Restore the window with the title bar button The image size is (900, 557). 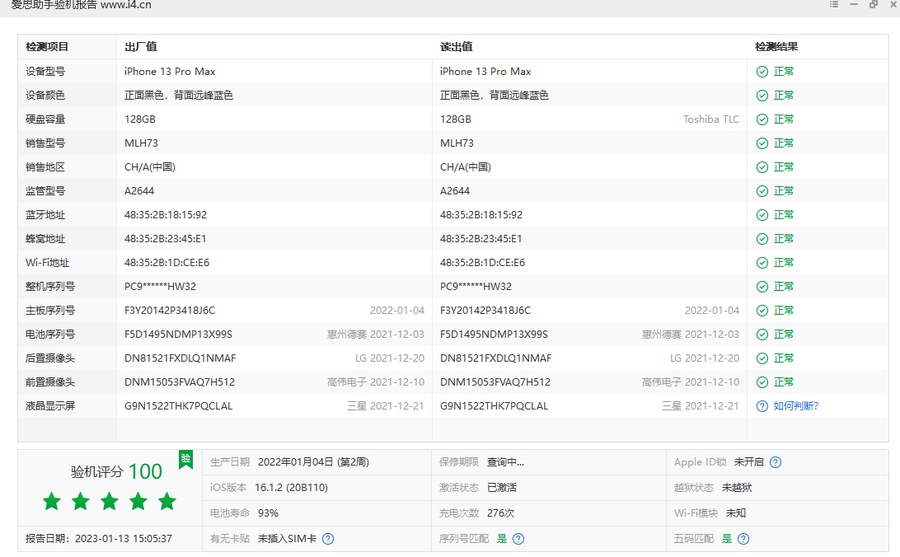874,4
